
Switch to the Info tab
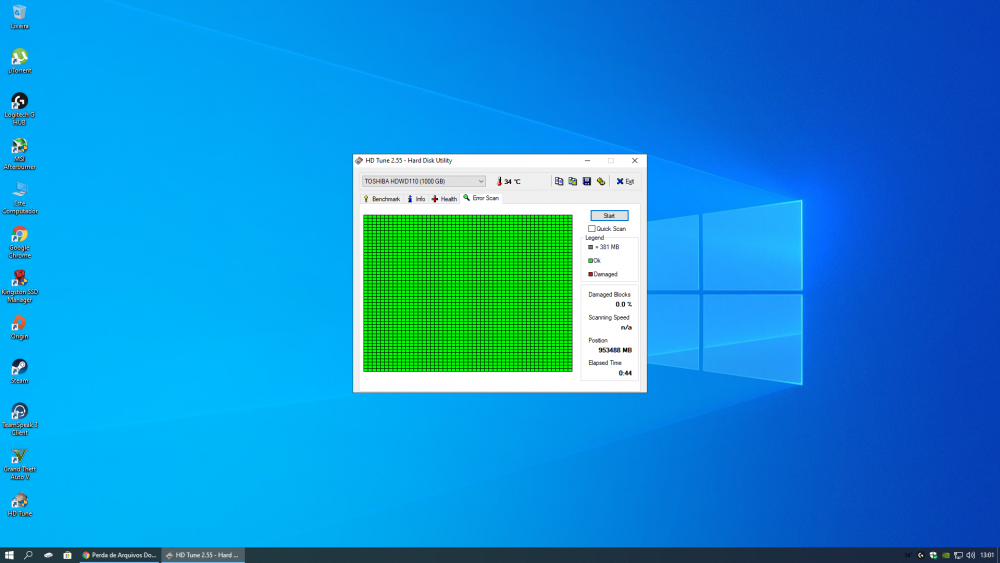click(416, 199)
